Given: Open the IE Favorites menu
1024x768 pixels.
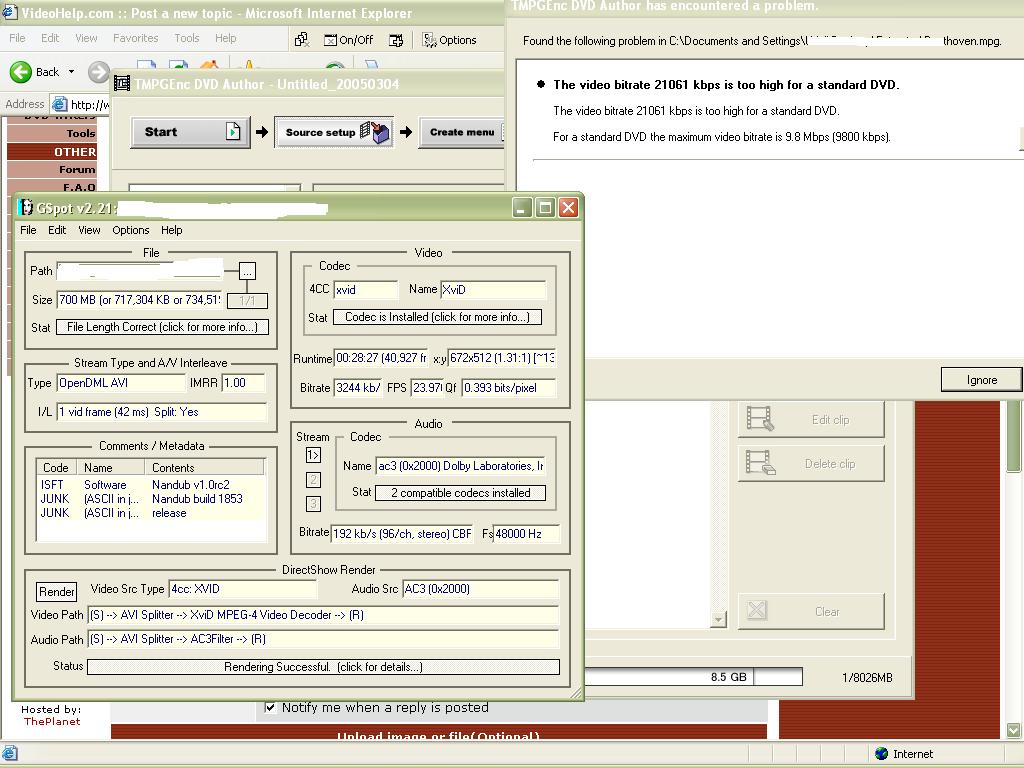Looking at the screenshot, I should click(x=135, y=38).
